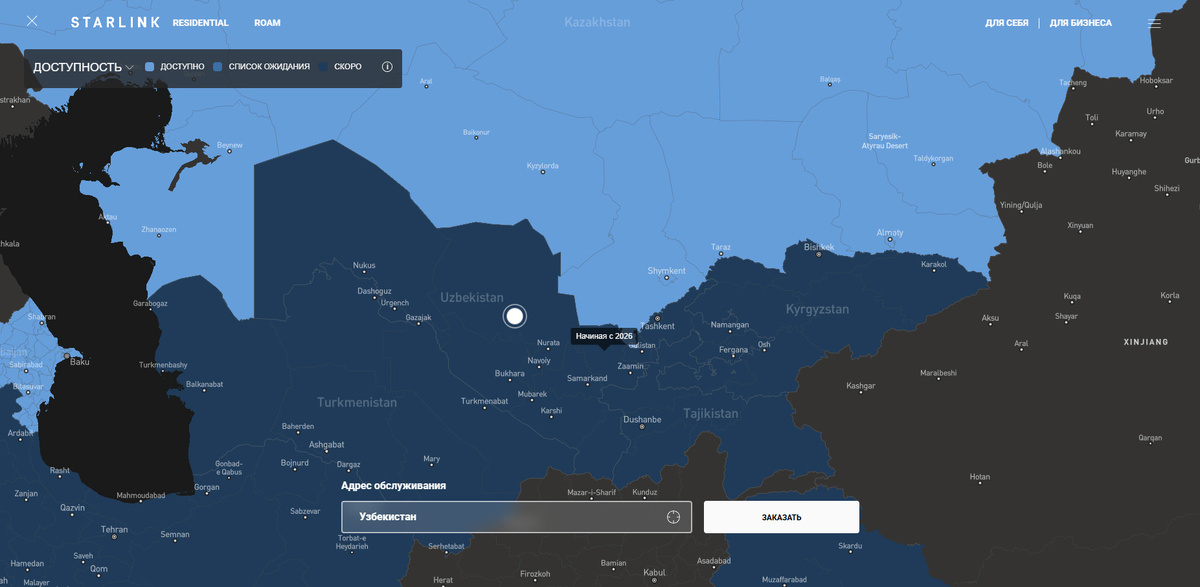Click the STARLINK logo
The height and width of the screenshot is (587, 1200).
pyautogui.click(x=113, y=22)
